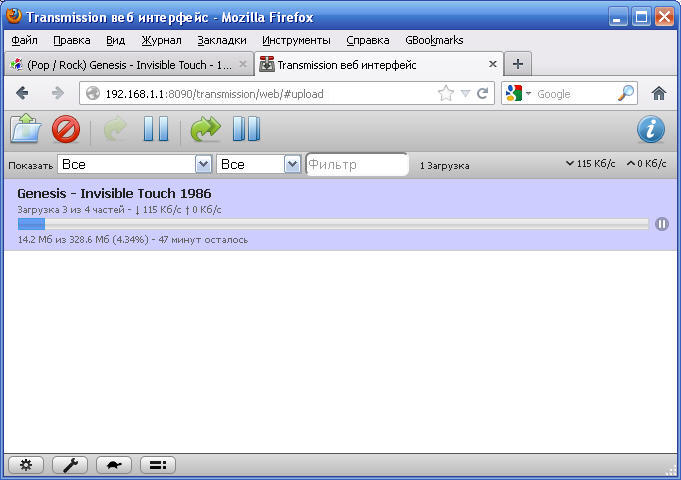
Task: Open the blue inspector info icon
Action: [x=651, y=129]
